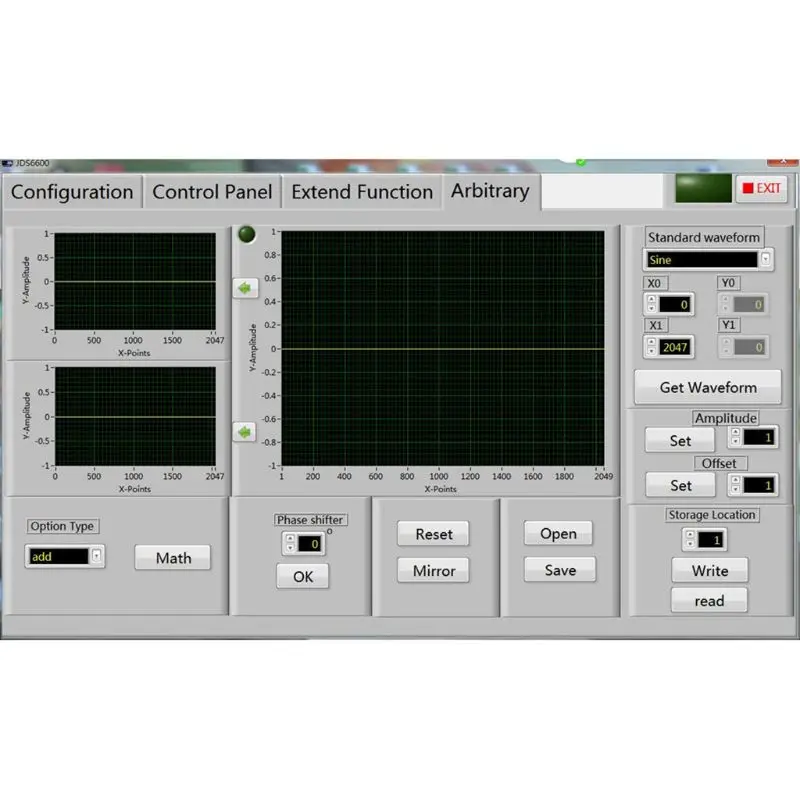The width and height of the screenshot is (800, 800).
Task: Click the green status indicator beside EXIT
Action: tap(703, 189)
